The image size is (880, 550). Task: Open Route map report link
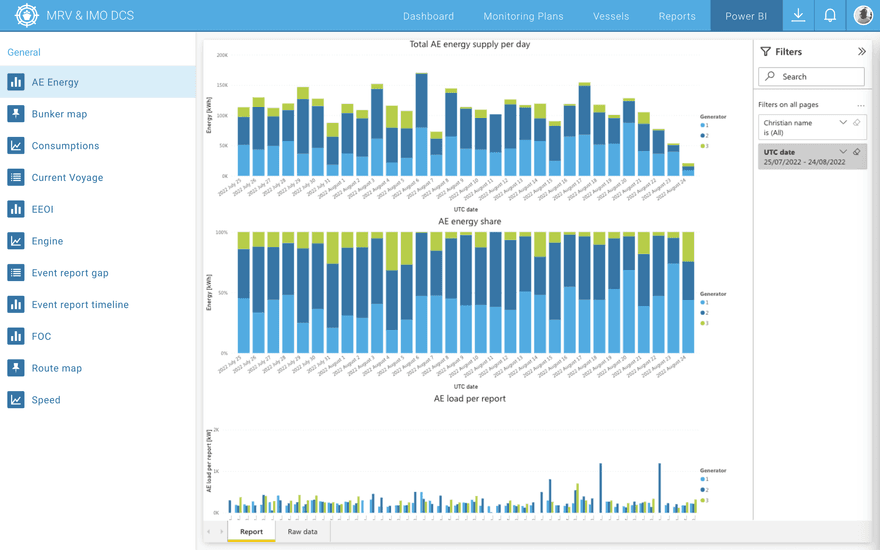click(57, 368)
